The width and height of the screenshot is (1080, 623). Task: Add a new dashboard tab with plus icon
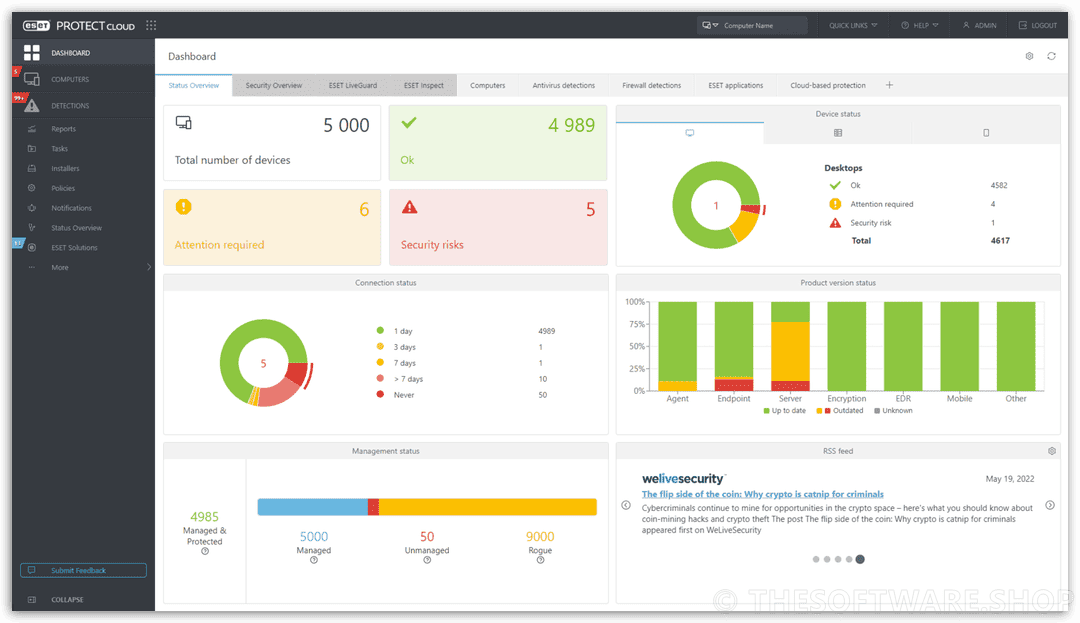click(889, 85)
